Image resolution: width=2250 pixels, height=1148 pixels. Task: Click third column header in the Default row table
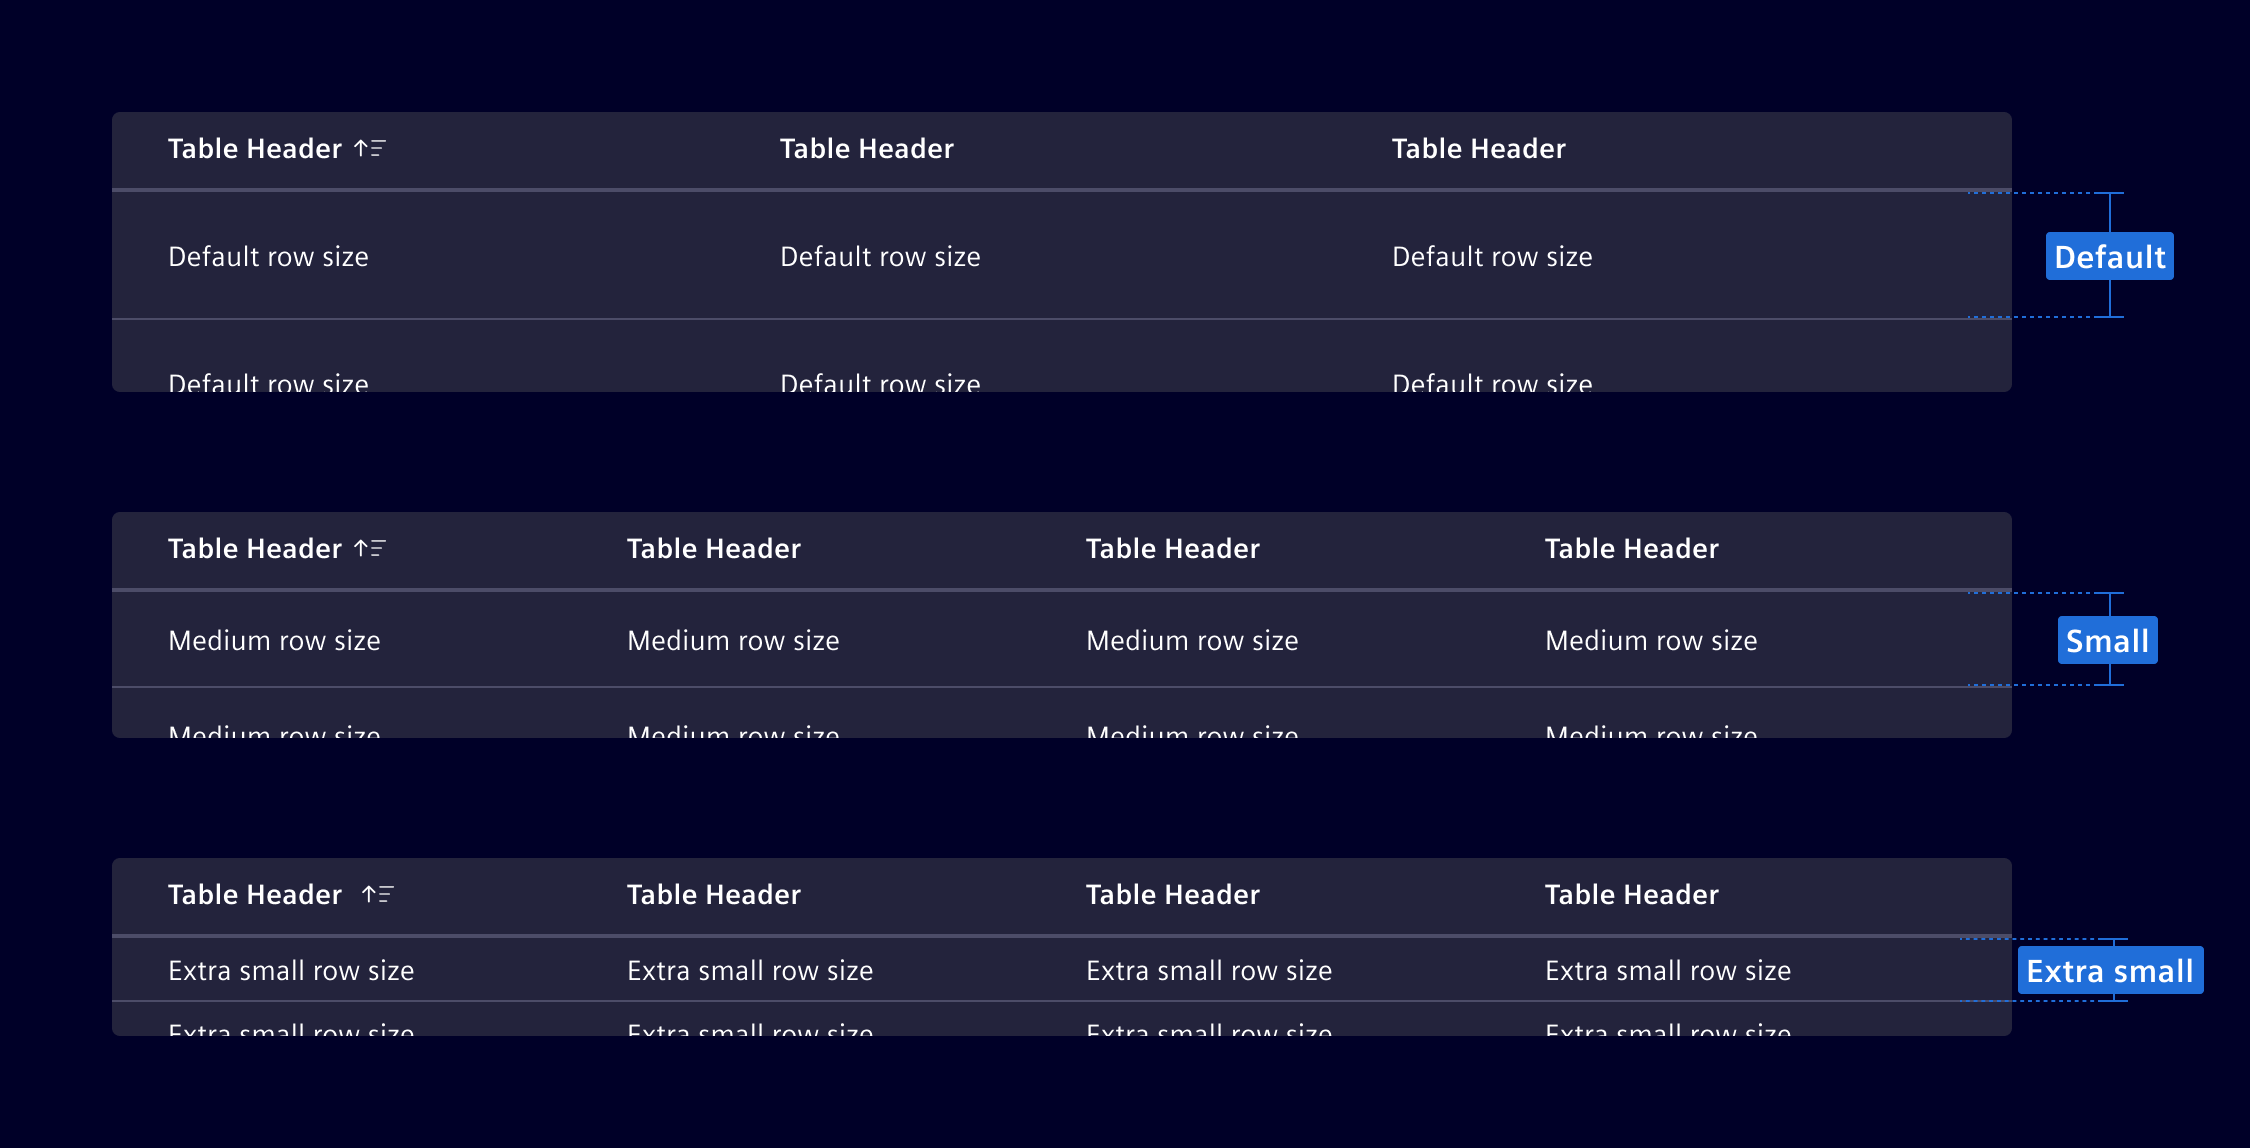click(1478, 149)
